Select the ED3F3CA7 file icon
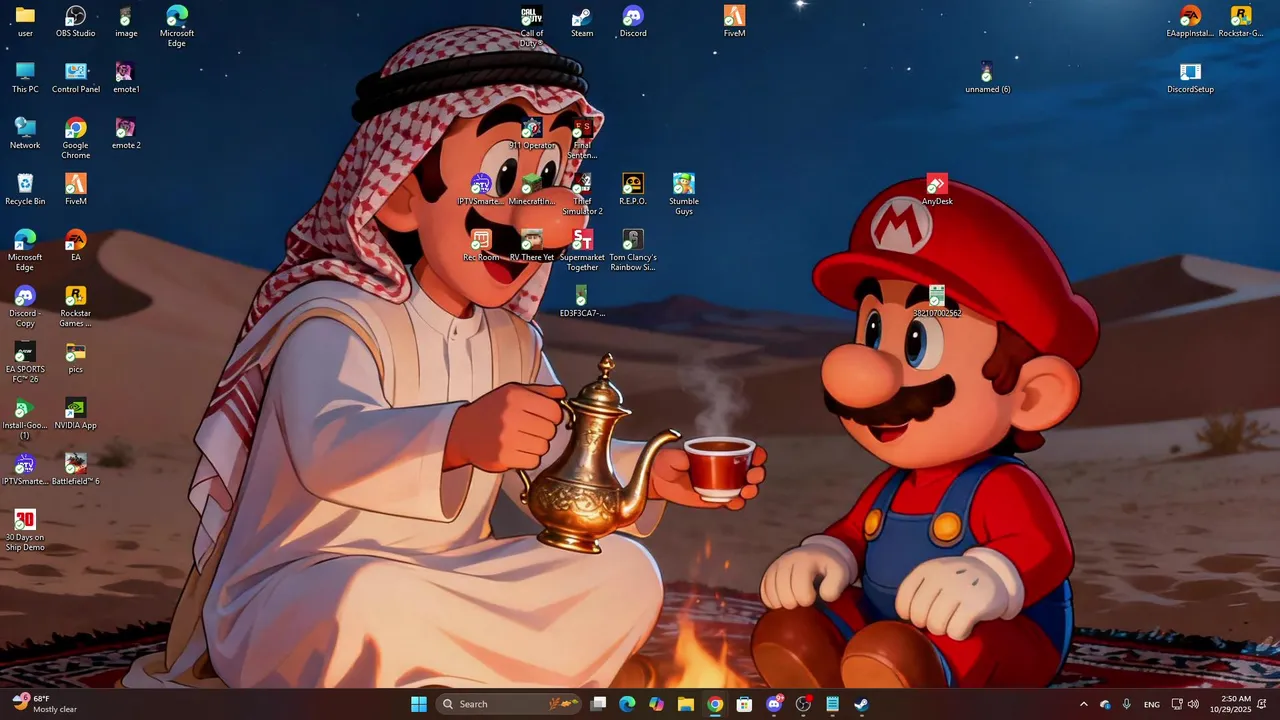Viewport: 1280px width, 720px height. [582, 301]
